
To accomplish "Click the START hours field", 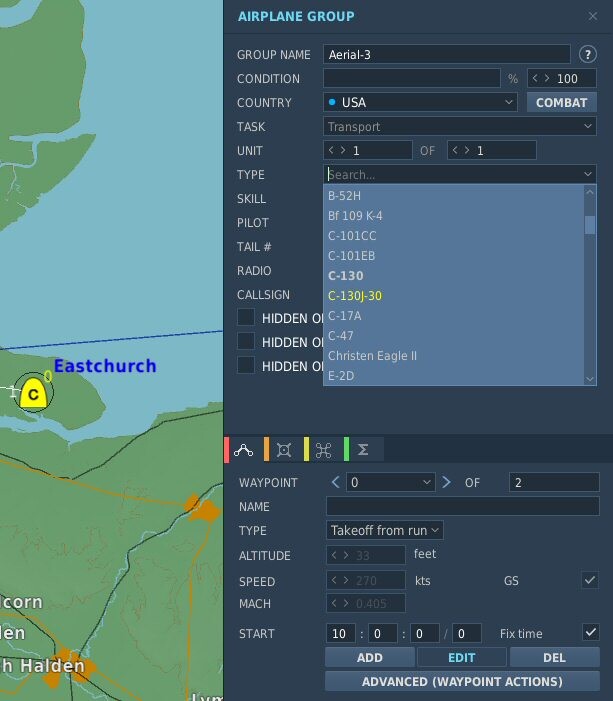I will coord(341,633).
